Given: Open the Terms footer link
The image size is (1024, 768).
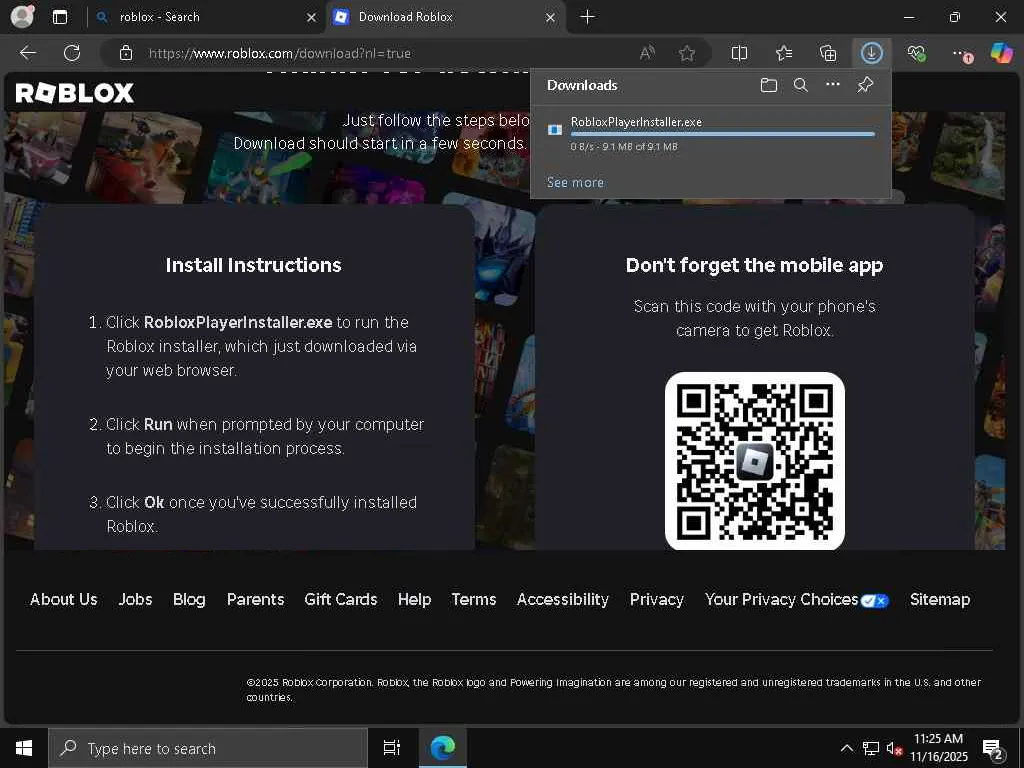Looking at the screenshot, I should (473, 600).
